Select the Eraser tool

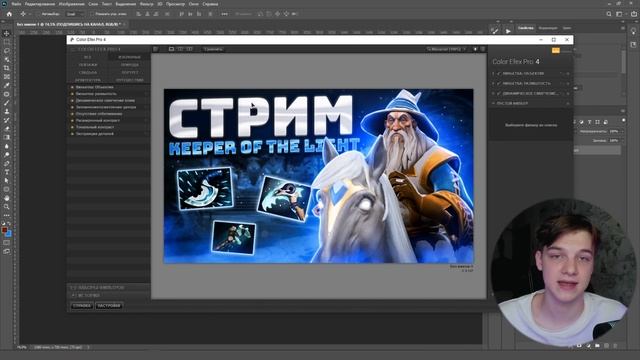(x=7, y=129)
